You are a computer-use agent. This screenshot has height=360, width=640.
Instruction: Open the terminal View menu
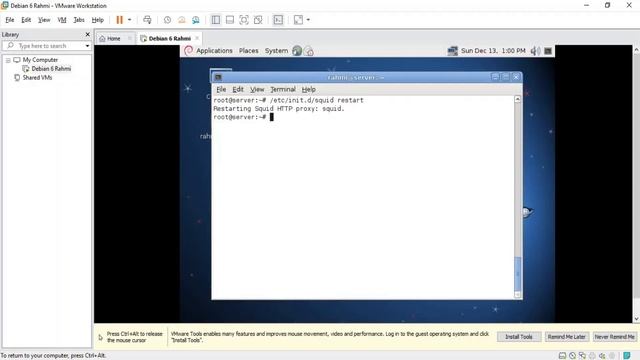[x=257, y=89]
